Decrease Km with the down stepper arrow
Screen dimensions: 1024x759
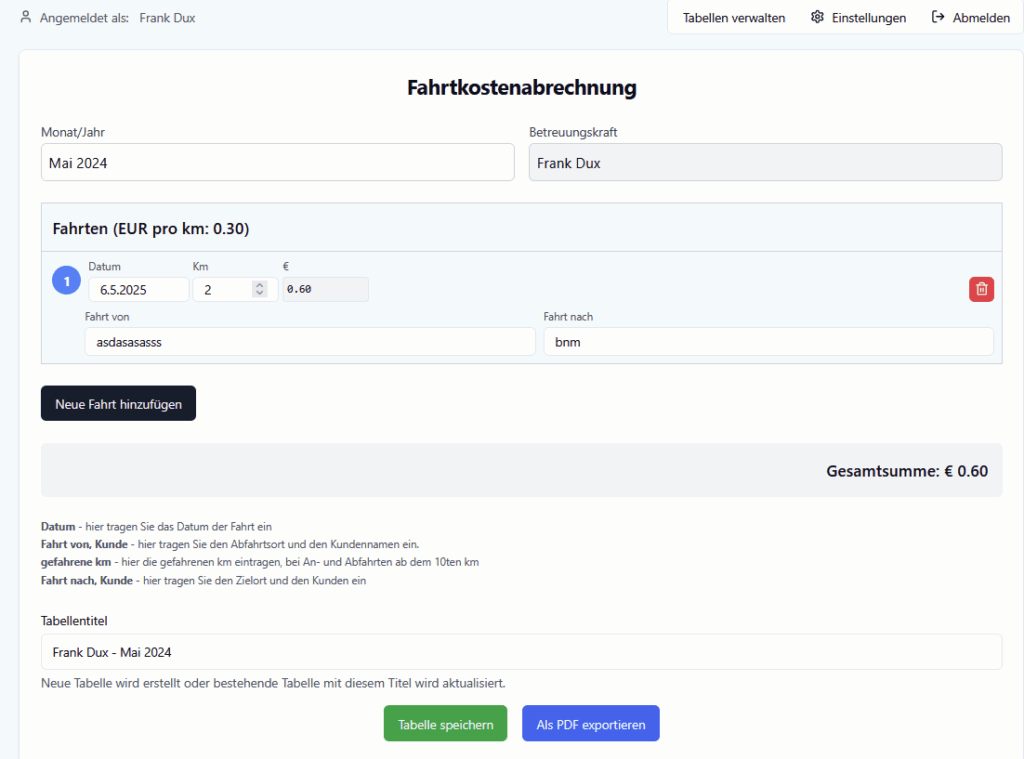coord(260,293)
